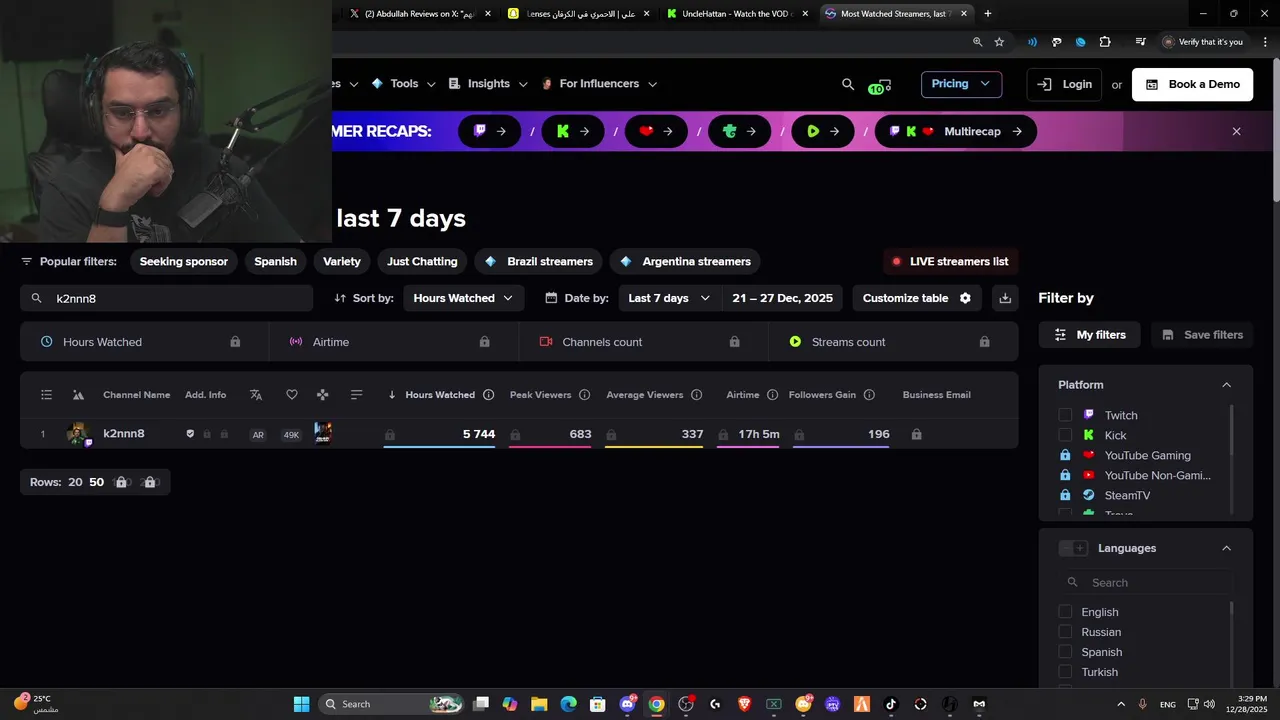Click the k2nnn8 channel search field
This screenshot has width=1280, height=720.
click(167, 298)
